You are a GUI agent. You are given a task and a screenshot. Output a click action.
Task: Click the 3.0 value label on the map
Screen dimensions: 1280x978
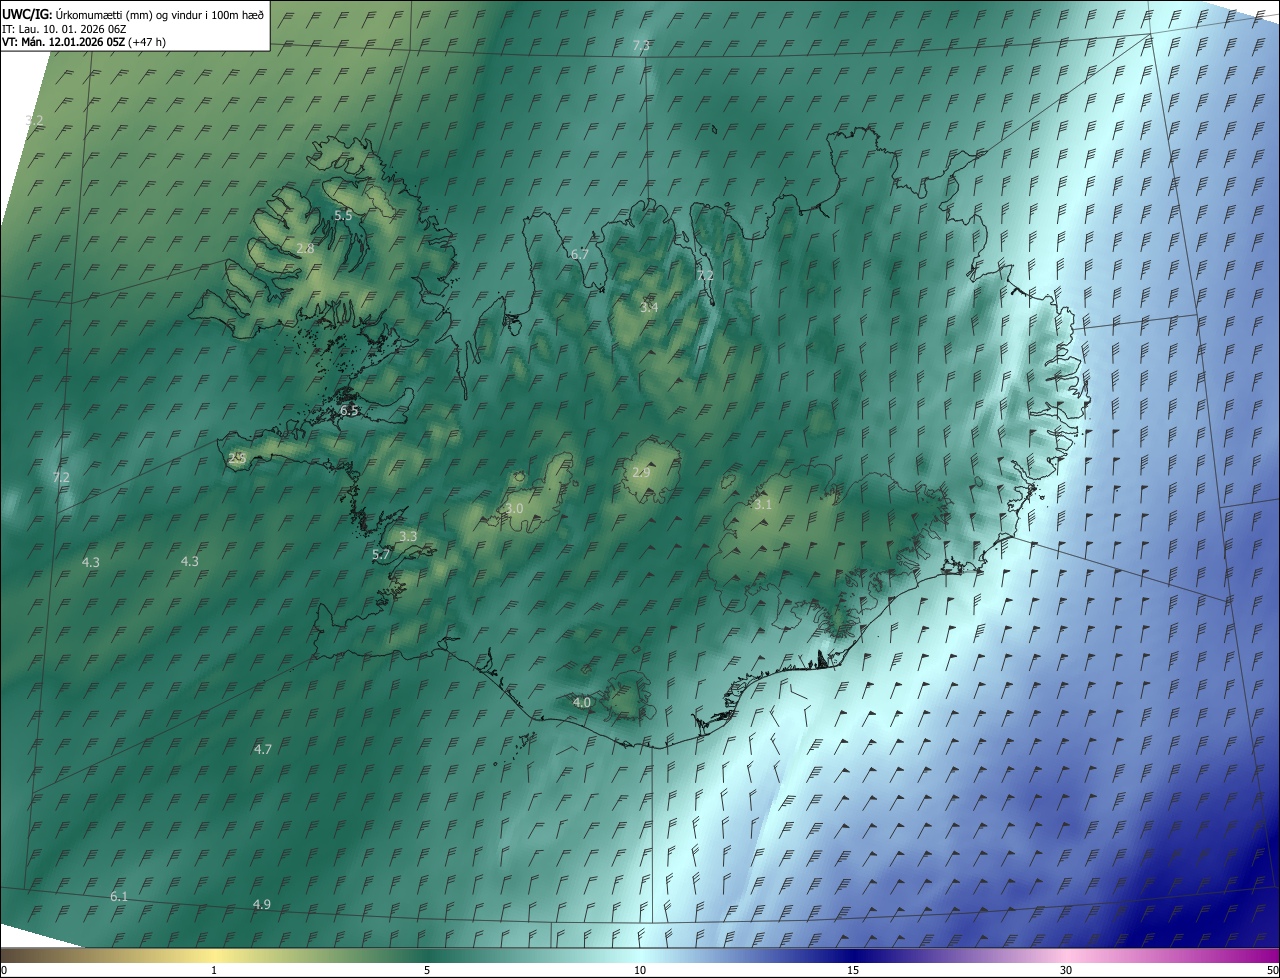(514, 509)
